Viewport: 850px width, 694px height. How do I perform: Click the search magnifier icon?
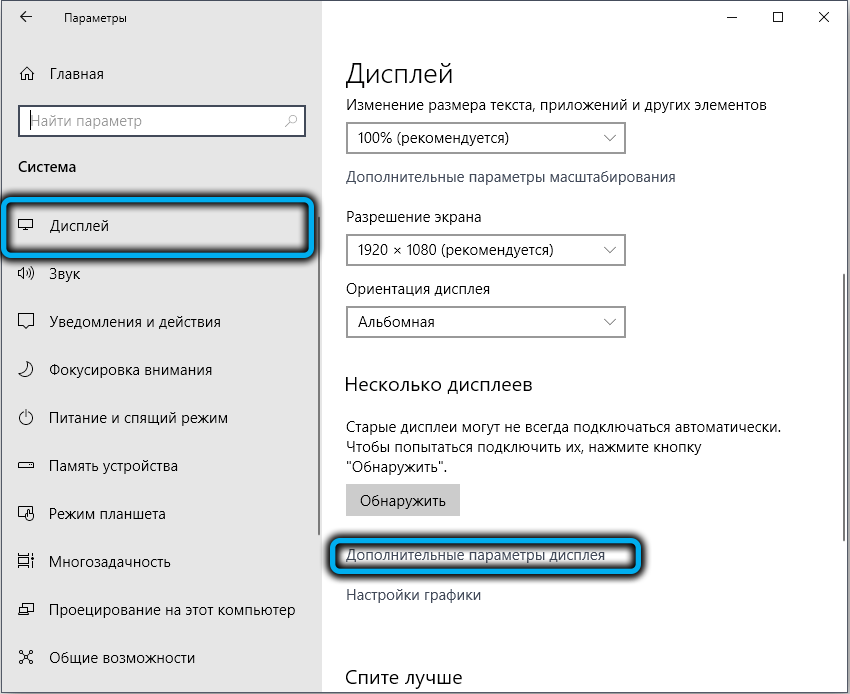[291, 121]
